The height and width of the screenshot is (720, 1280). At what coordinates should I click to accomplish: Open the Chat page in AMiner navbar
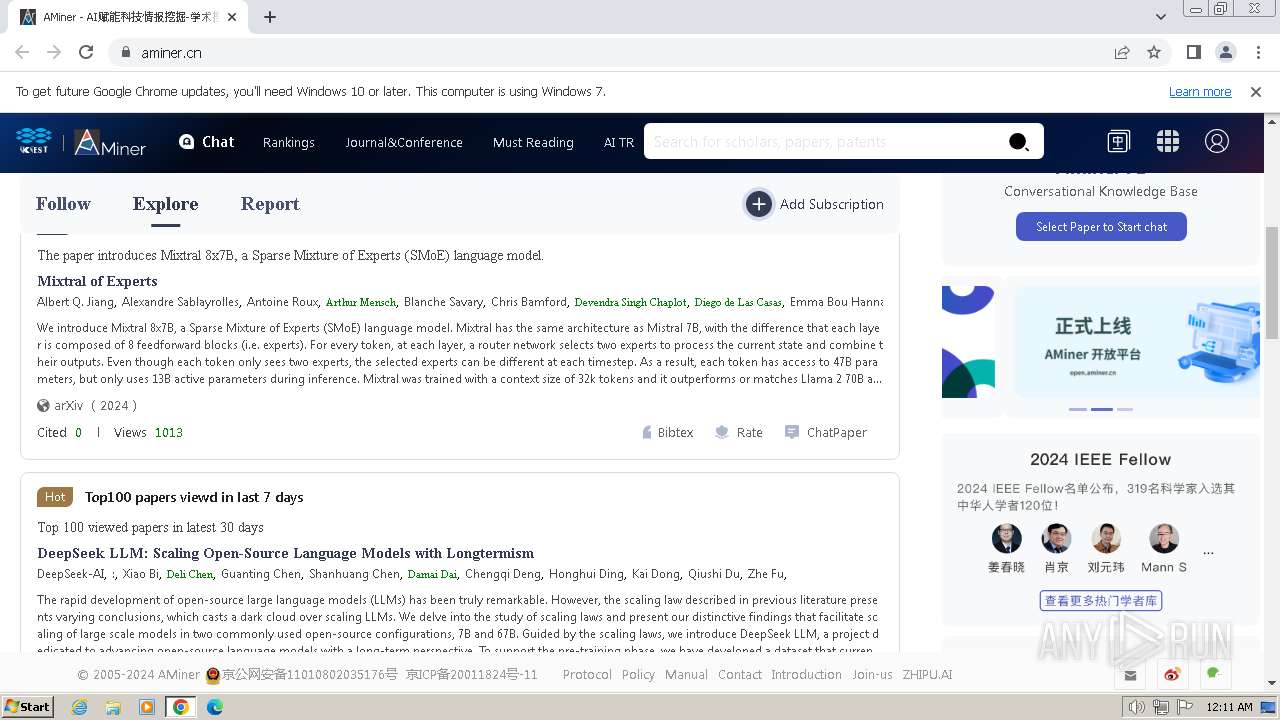point(206,142)
